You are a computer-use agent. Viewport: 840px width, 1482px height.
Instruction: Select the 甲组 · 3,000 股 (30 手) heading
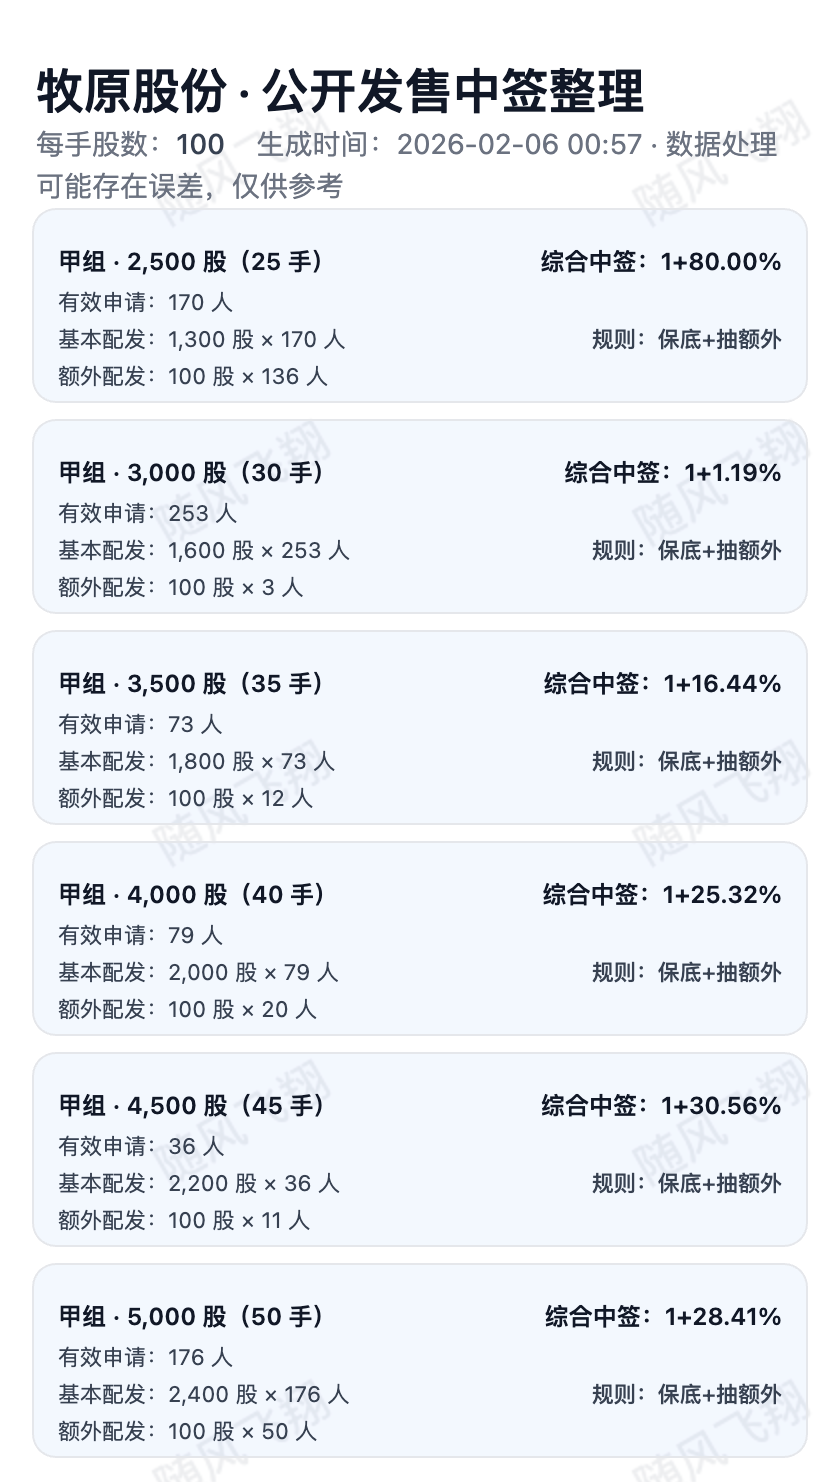[192, 473]
